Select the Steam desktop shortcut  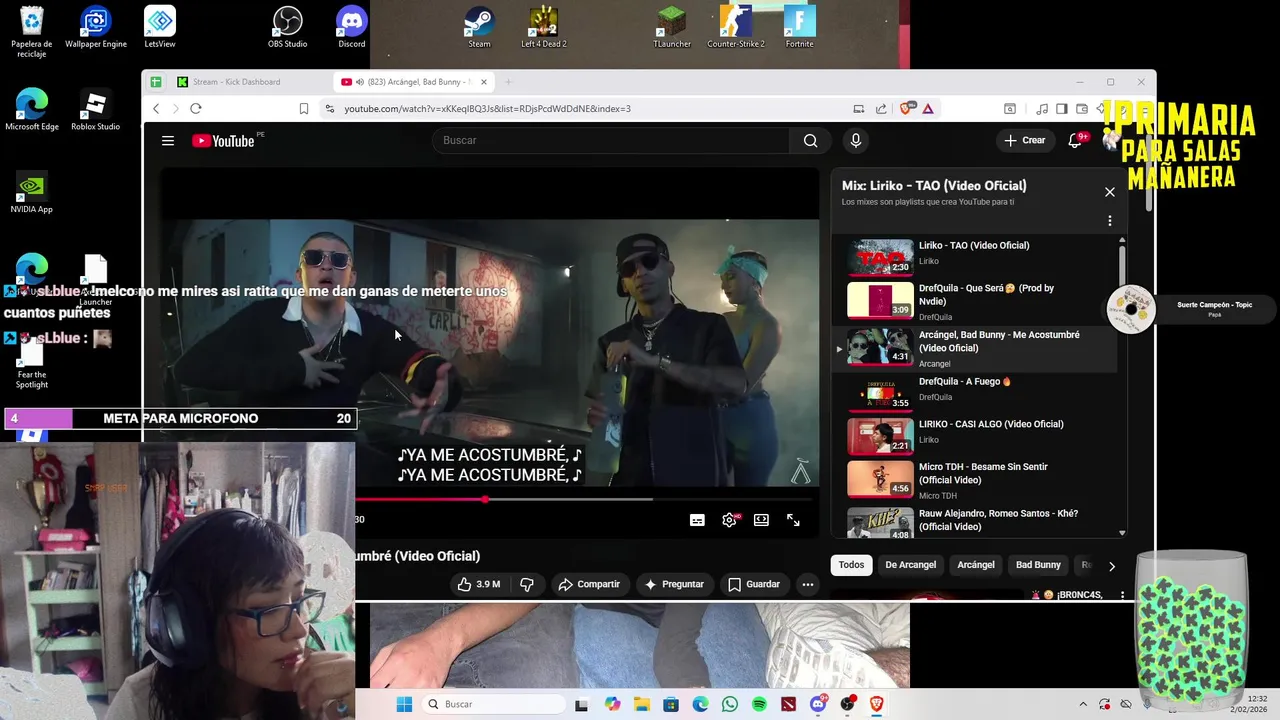pyautogui.click(x=479, y=28)
